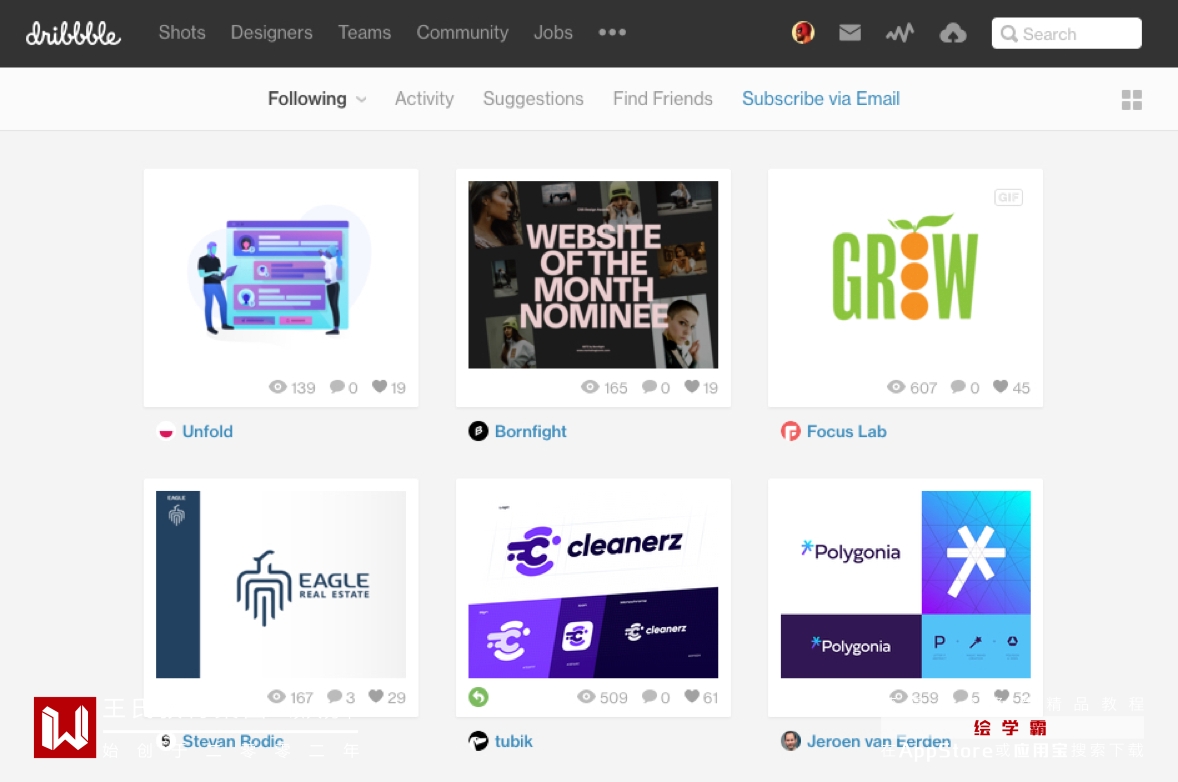The image size is (1178, 782).
Task: Click the 607 views count
Action: coord(923,388)
